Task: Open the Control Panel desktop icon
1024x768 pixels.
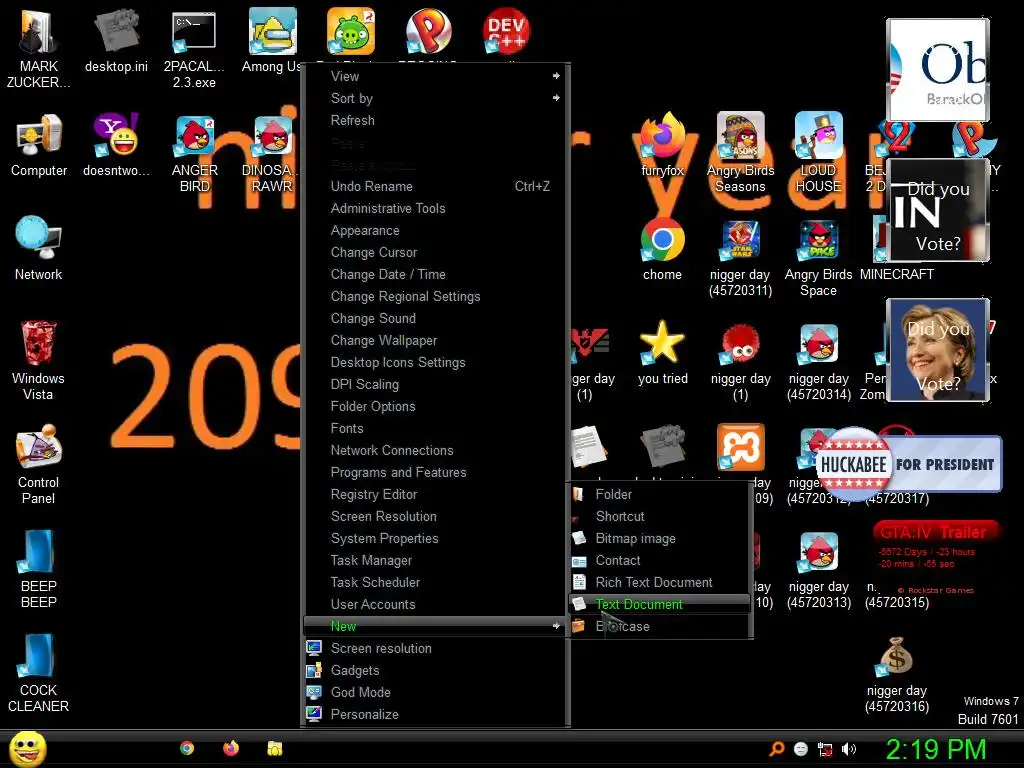Action: pyautogui.click(x=39, y=465)
